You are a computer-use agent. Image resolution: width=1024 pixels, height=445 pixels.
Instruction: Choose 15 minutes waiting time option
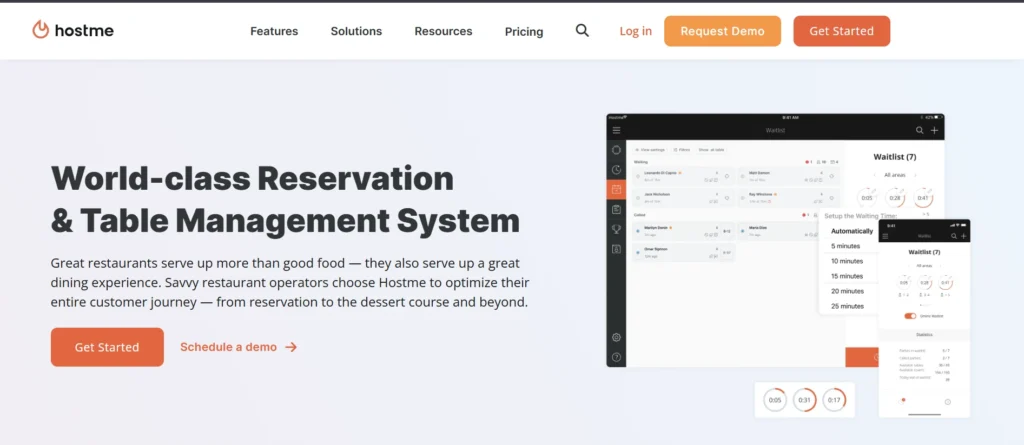pos(847,276)
